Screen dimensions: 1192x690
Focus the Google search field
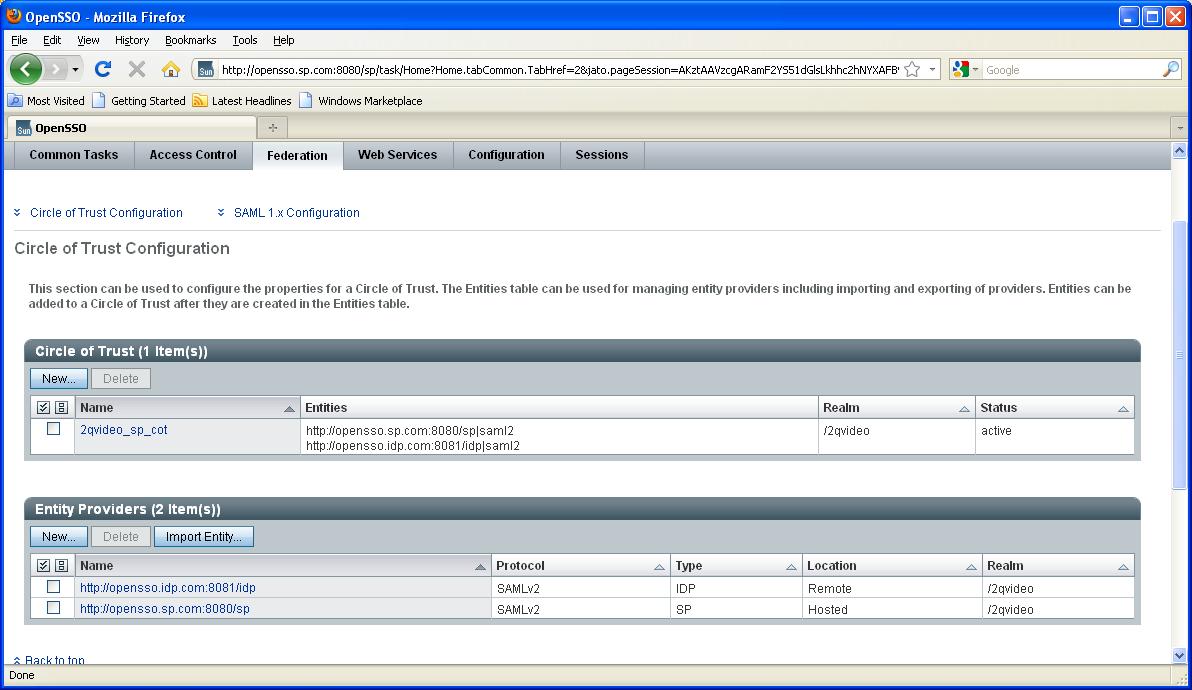[1072, 70]
